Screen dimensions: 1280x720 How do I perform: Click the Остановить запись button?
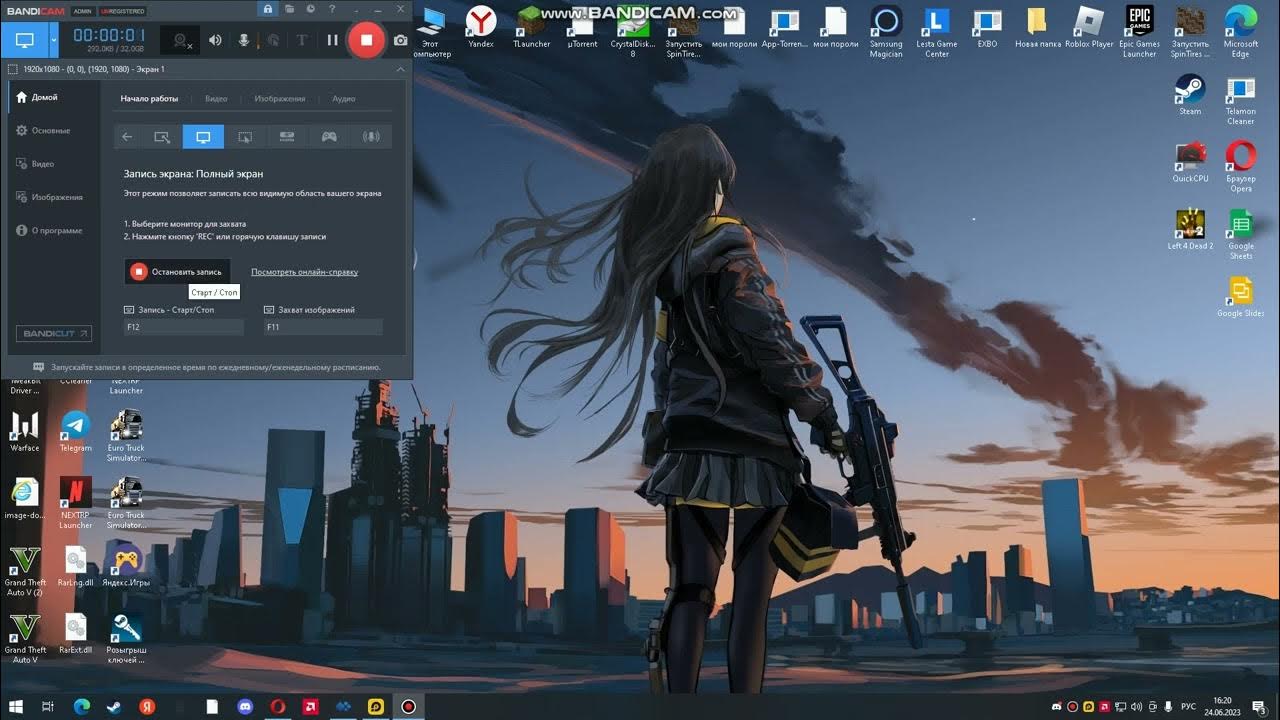177,271
